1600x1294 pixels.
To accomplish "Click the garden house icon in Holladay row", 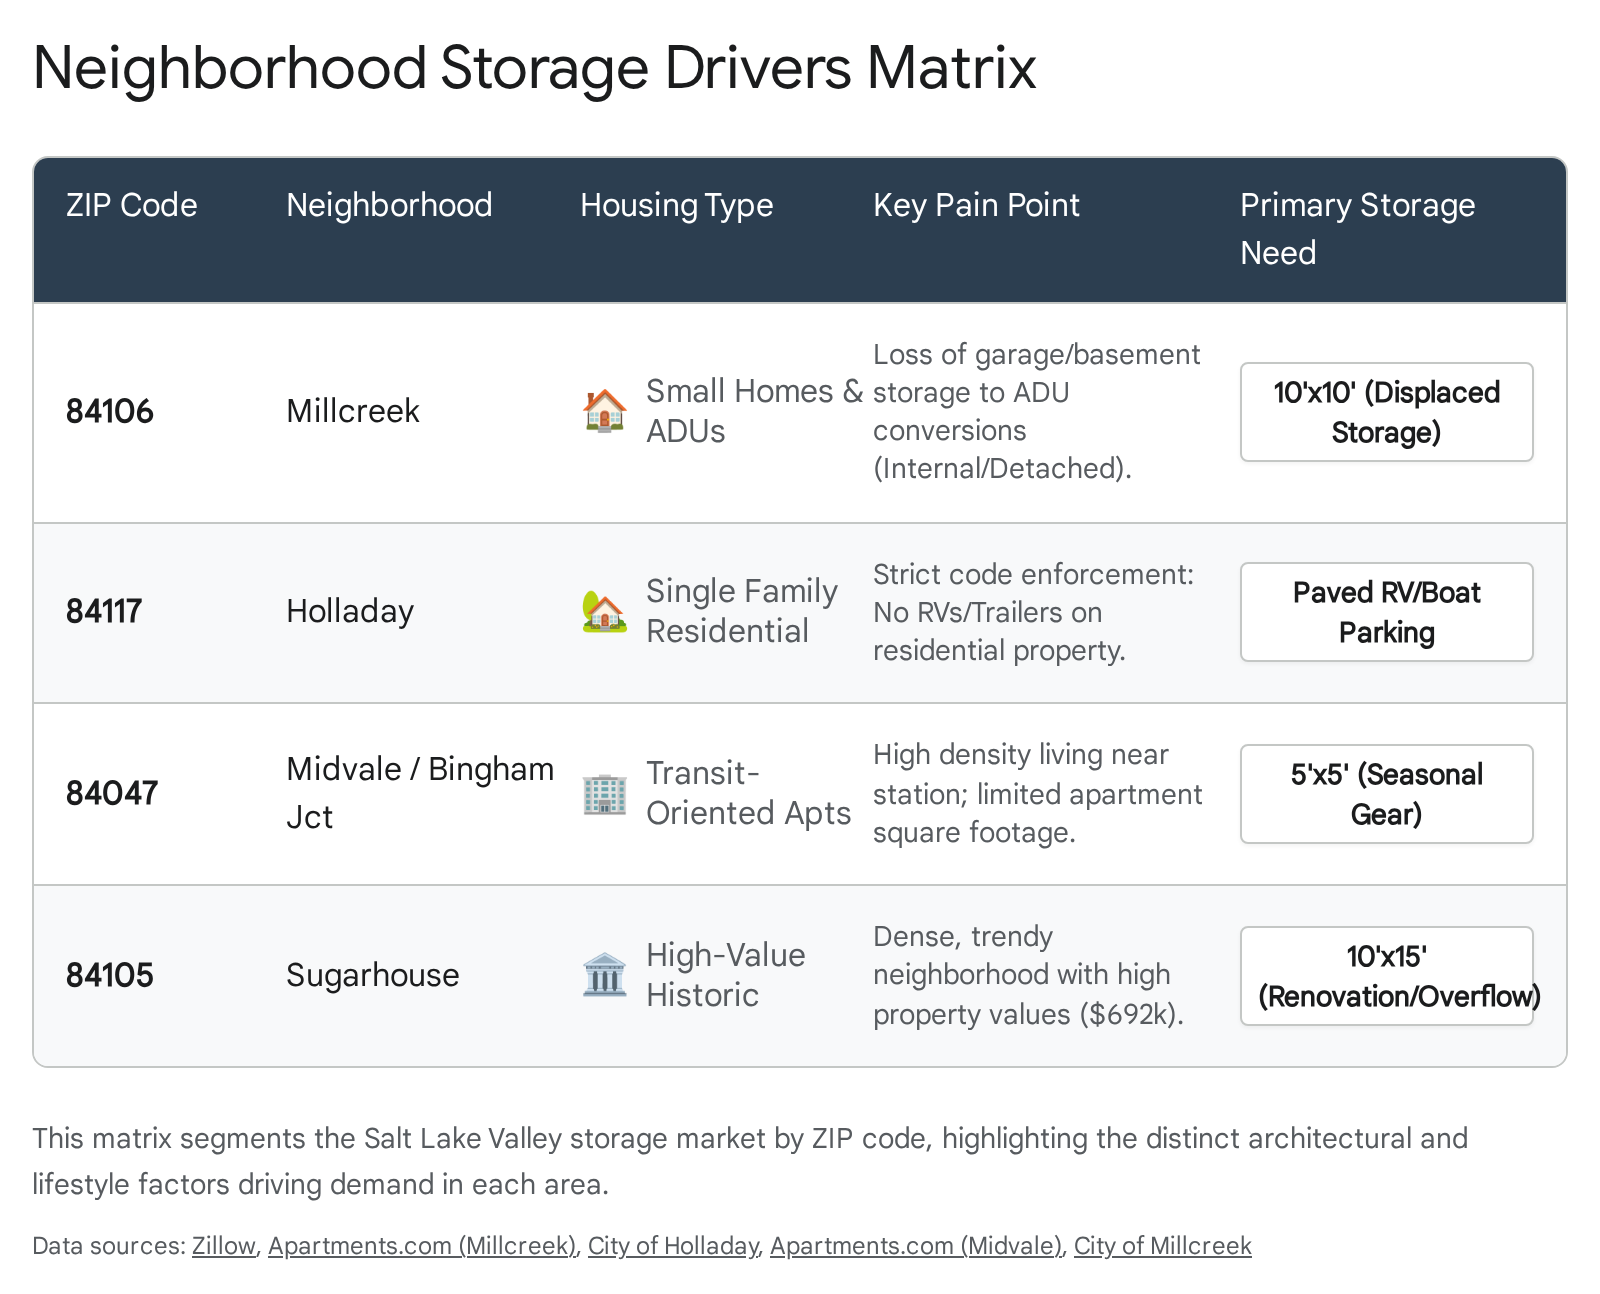I will point(604,611).
